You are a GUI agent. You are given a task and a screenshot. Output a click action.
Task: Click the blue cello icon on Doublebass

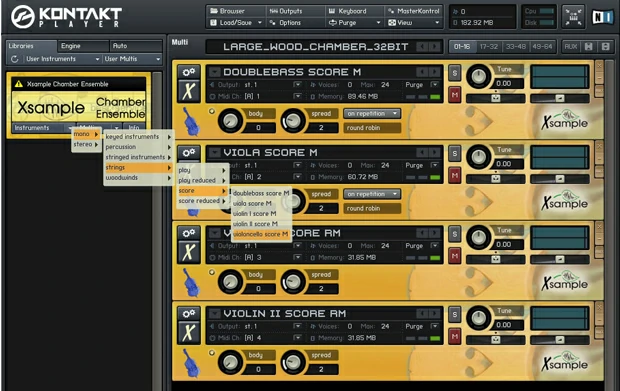click(x=192, y=122)
